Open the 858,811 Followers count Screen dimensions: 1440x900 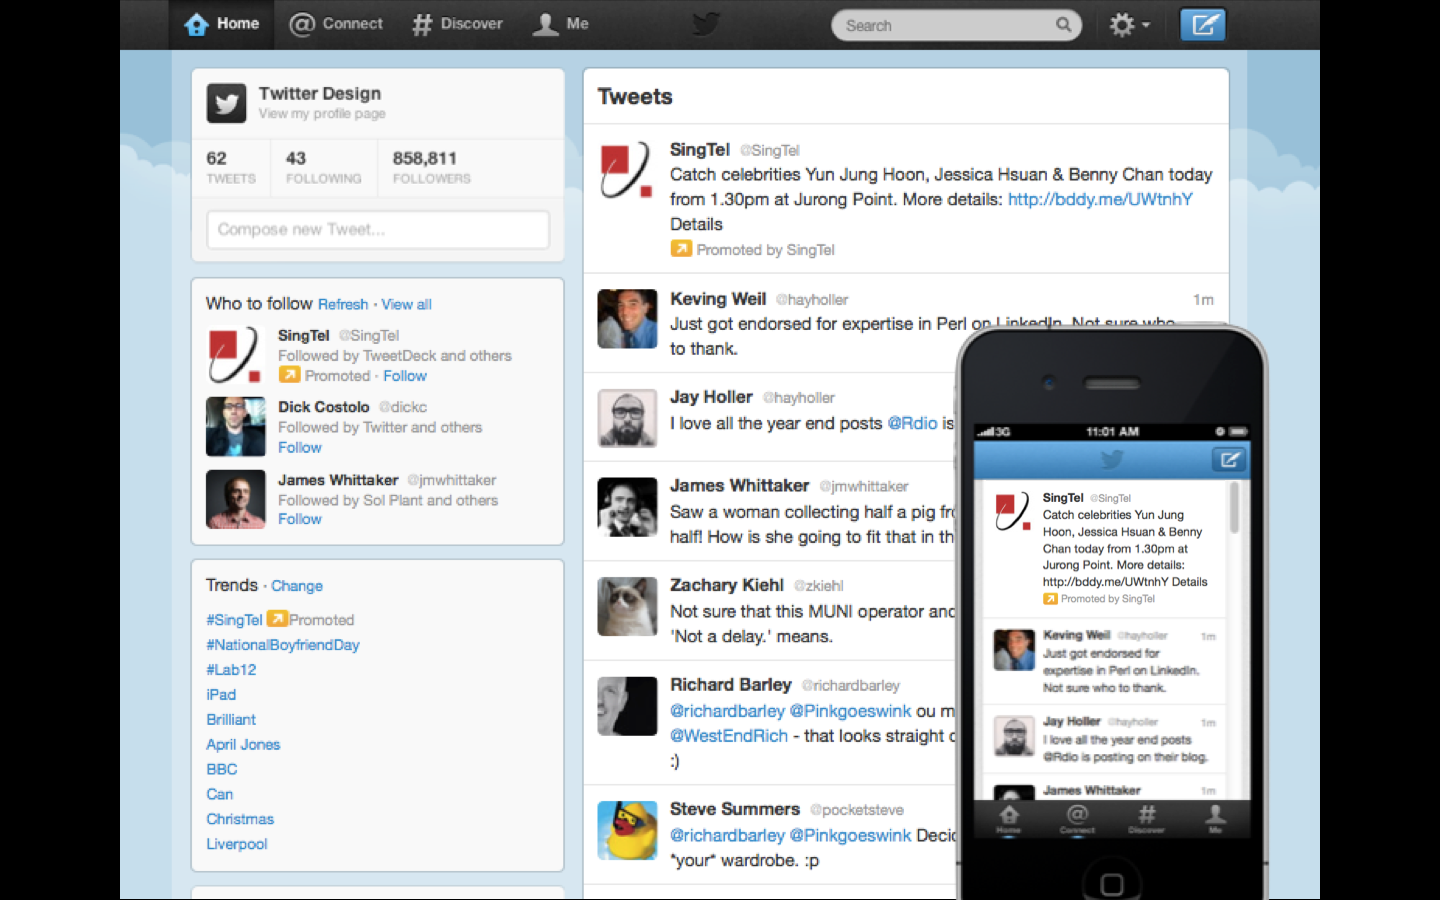[x=431, y=167]
